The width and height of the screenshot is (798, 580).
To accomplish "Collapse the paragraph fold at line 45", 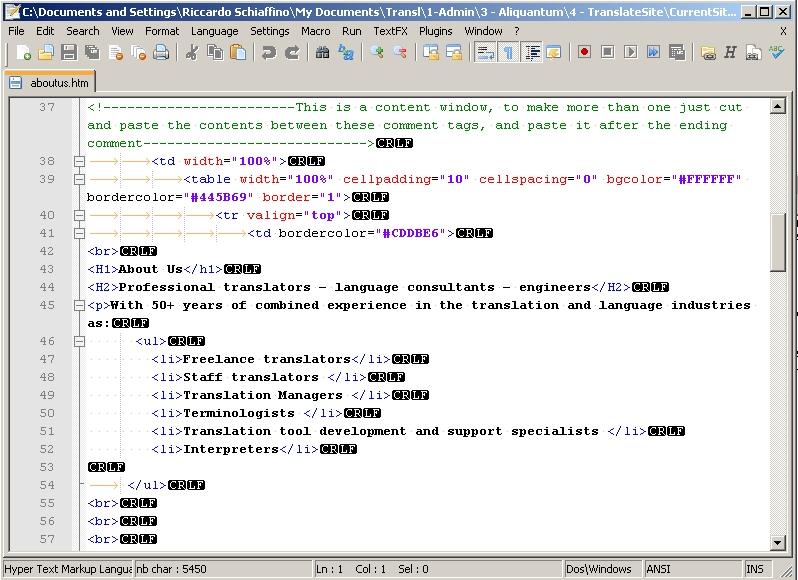I will (79, 305).
